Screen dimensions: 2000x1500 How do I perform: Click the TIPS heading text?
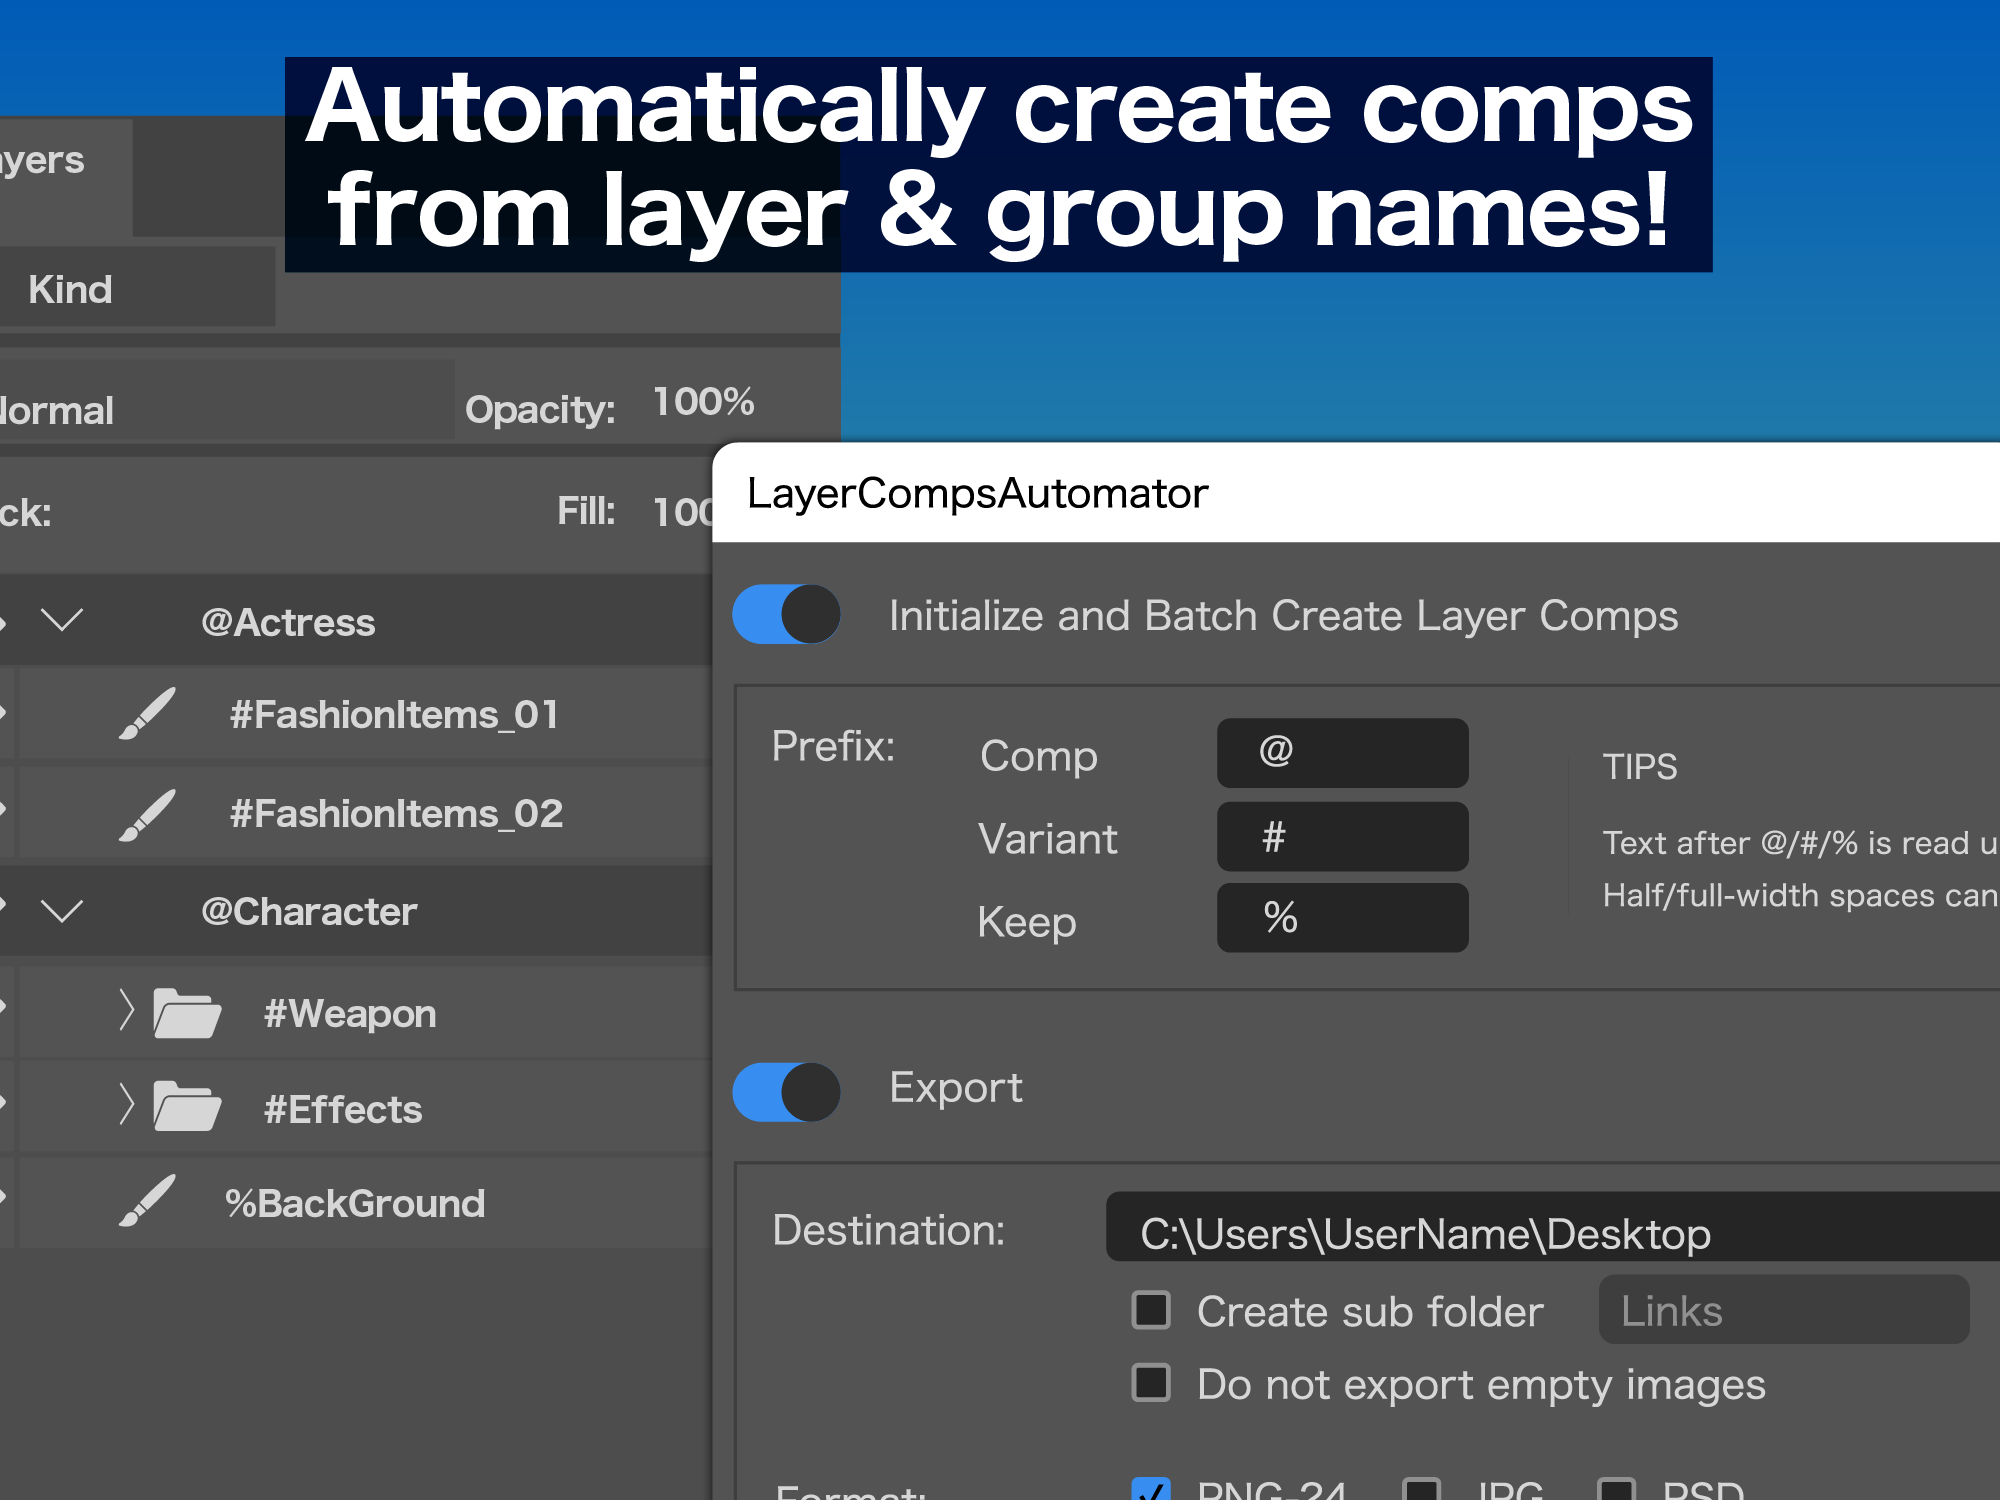point(1640,766)
